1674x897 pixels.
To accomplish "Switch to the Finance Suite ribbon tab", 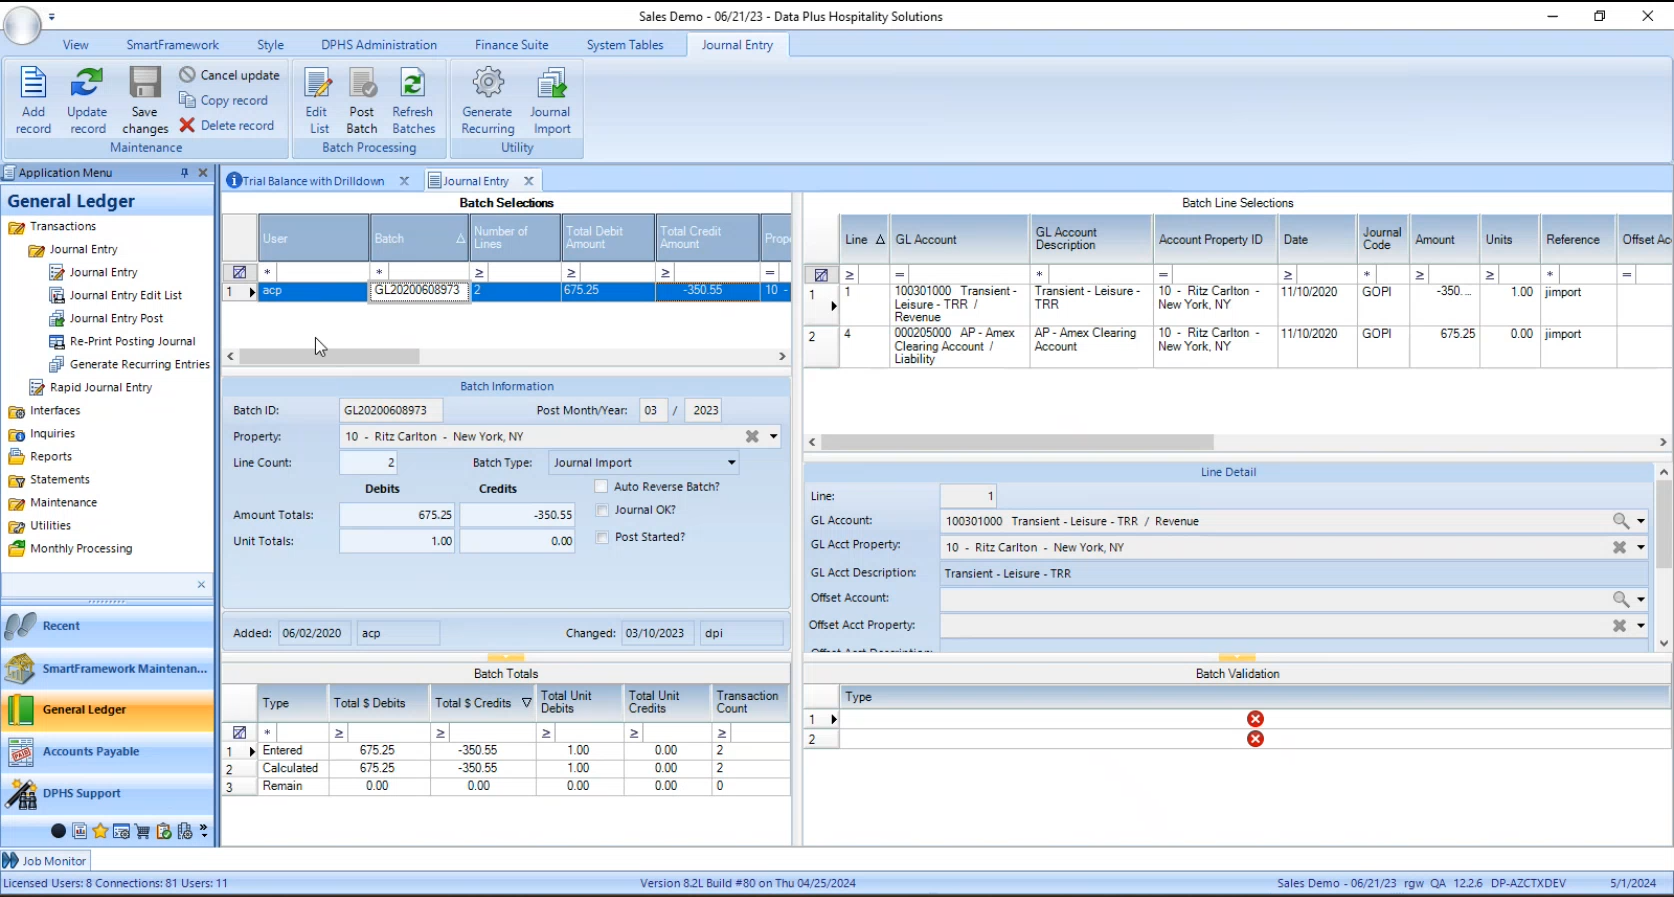I will point(511,45).
